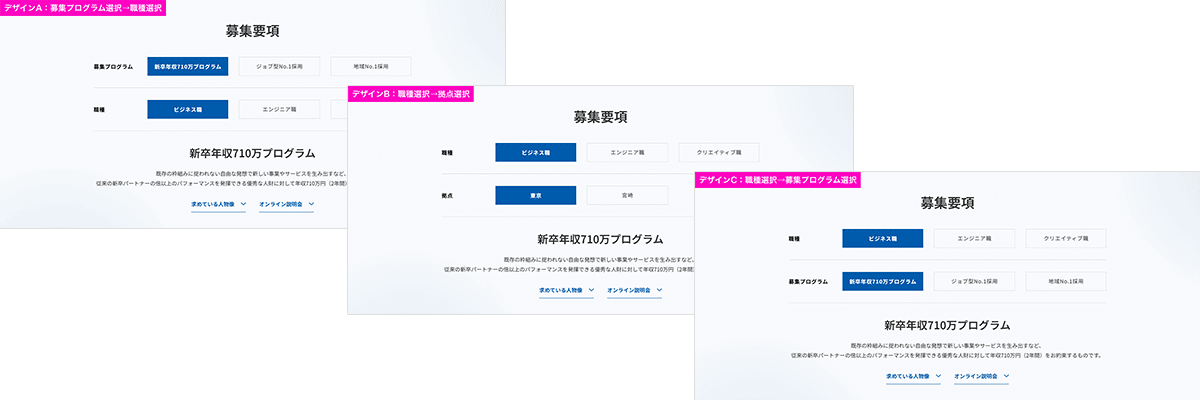Click chevron beside 求めている人物像 in Design A
Screen dimensions: 1200x400
(241, 205)
